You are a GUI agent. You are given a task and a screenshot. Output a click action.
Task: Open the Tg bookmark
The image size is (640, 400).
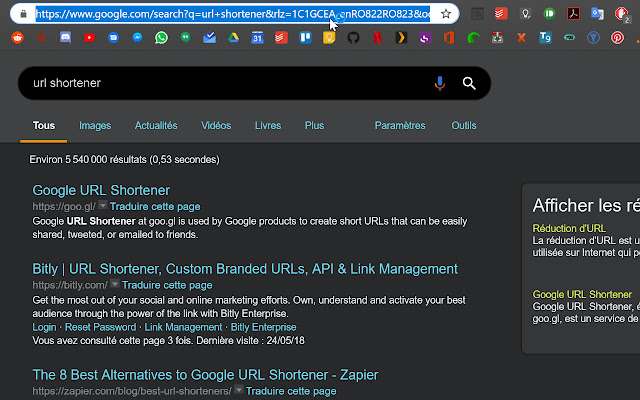tap(545, 38)
